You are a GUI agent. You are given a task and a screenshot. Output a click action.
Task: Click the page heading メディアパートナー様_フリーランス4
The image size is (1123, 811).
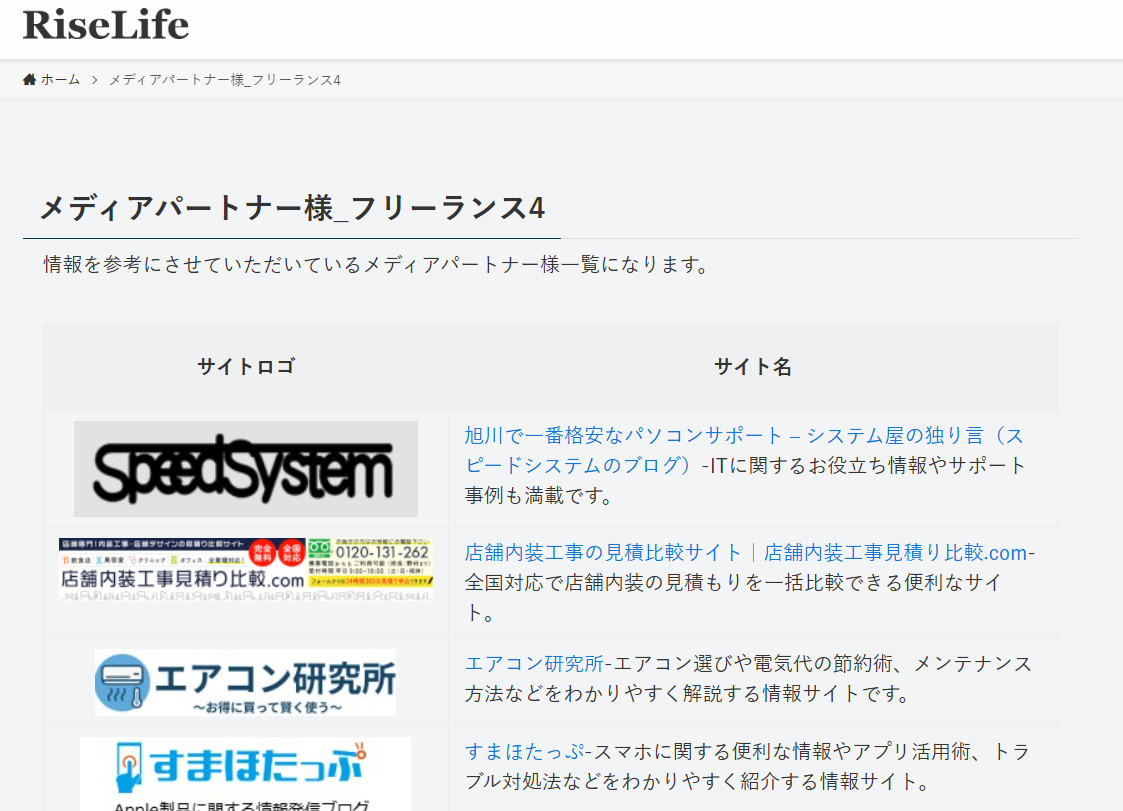(292, 208)
